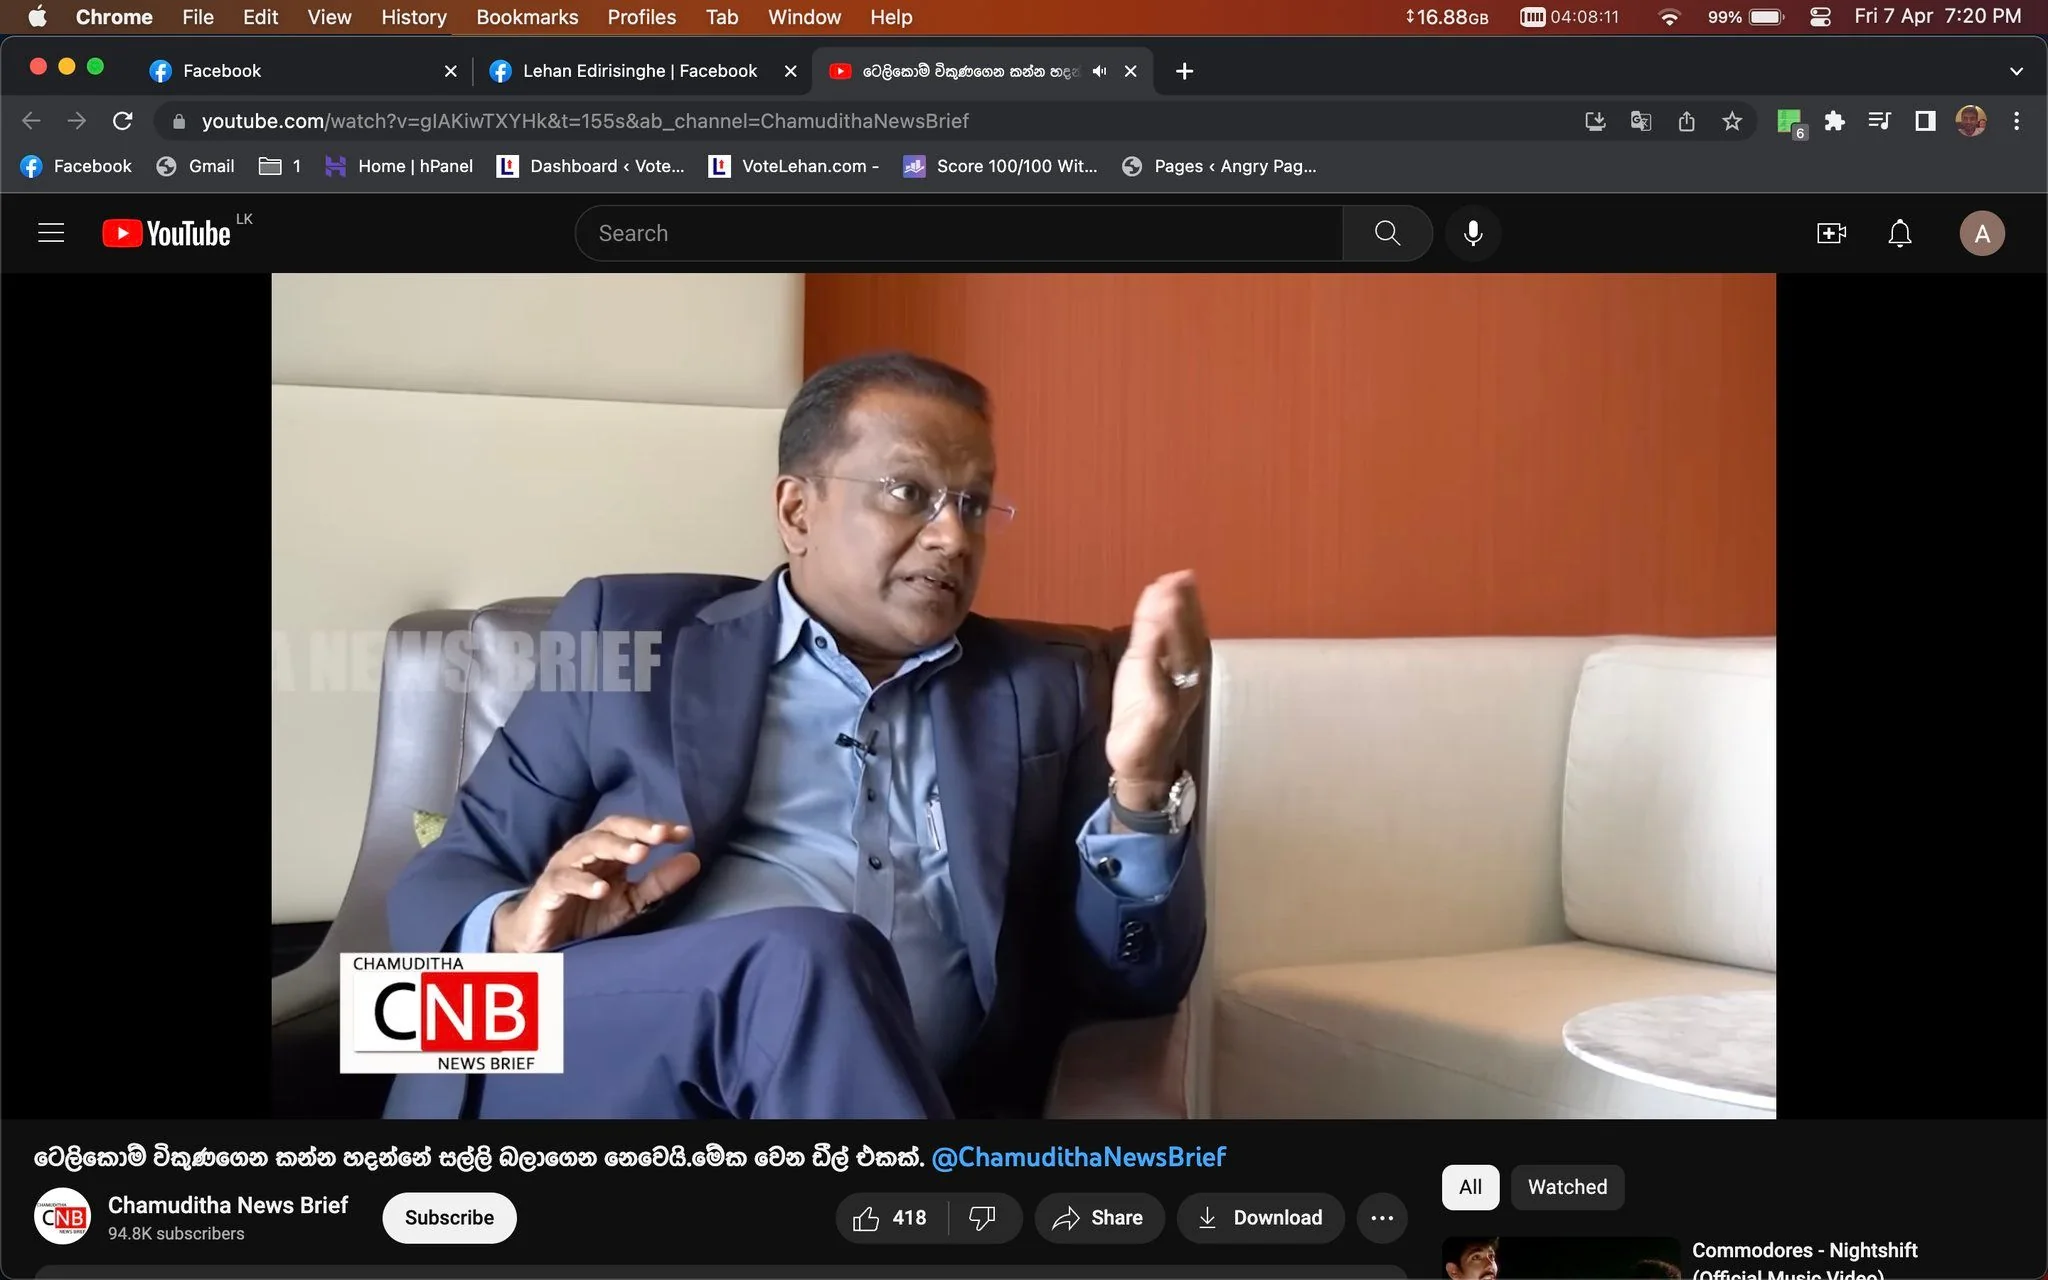
Task: Click the battery 99% status
Action: pos(1745,17)
